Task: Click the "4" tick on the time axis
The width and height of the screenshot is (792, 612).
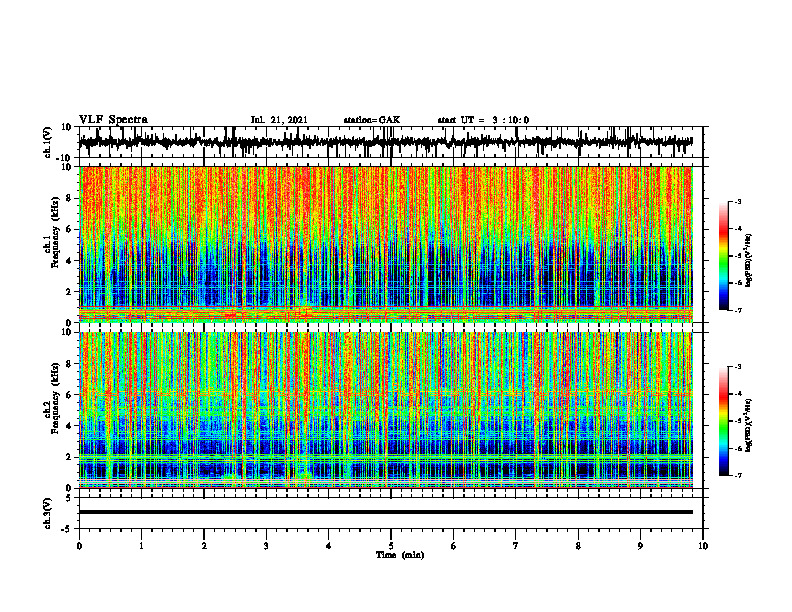Action: pyautogui.click(x=329, y=546)
